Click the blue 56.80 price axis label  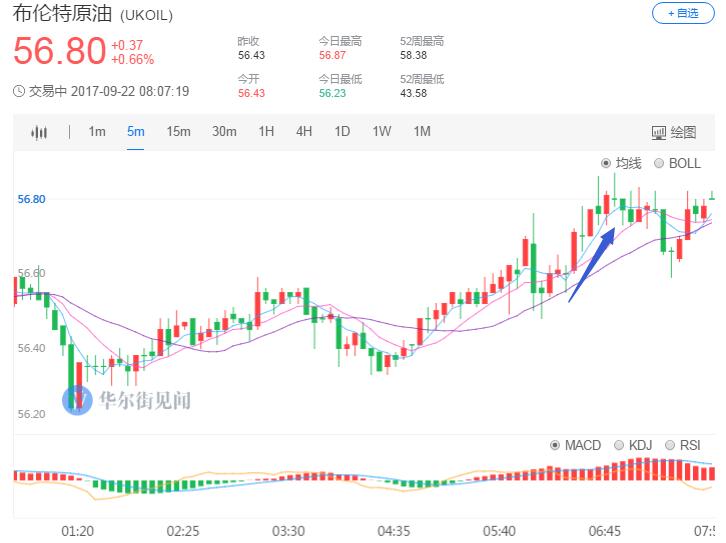click(31, 200)
